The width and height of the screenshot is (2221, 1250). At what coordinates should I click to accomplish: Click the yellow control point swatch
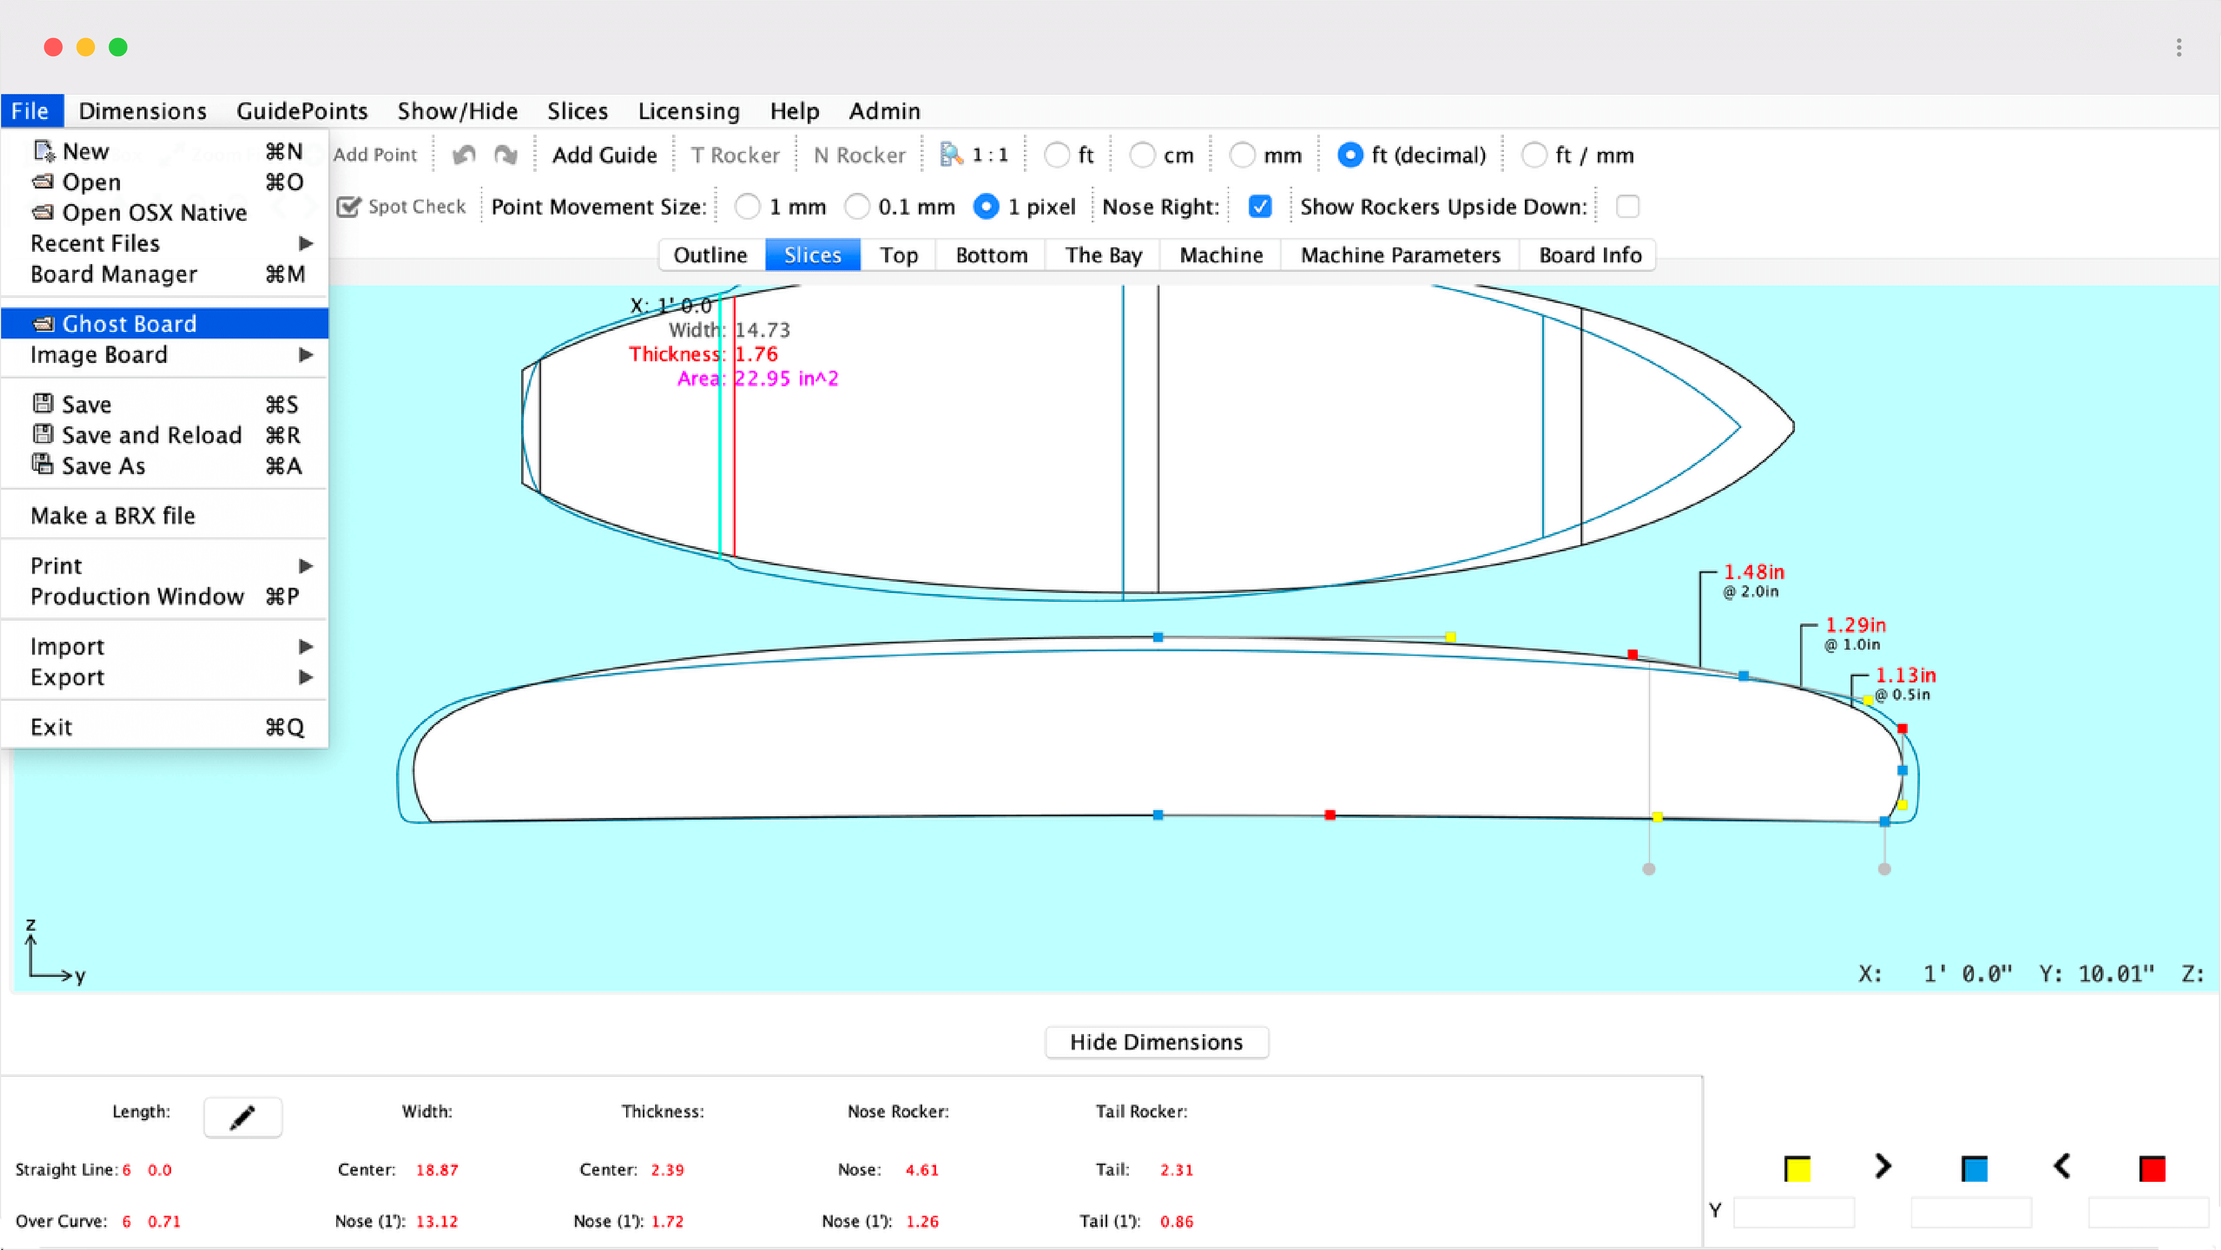pos(1797,1168)
